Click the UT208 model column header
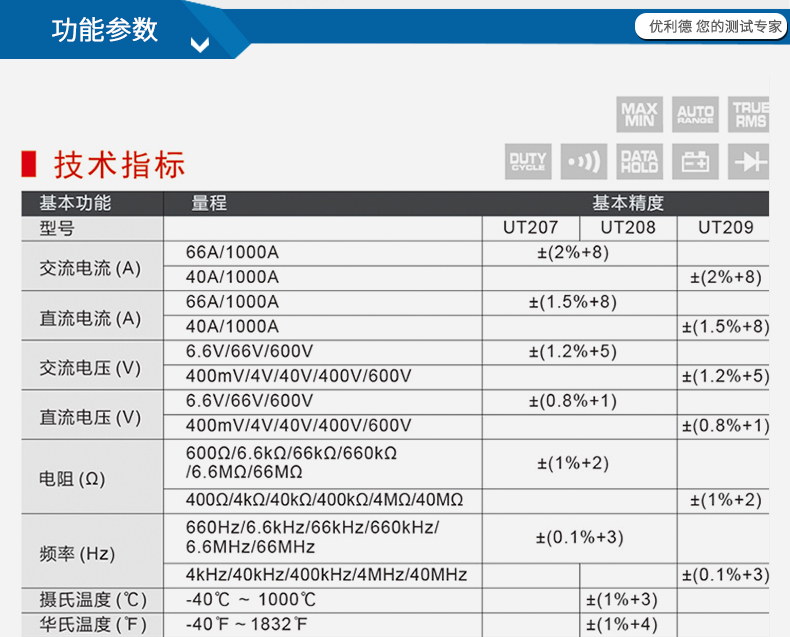This screenshot has height=637, width=790. [628, 227]
